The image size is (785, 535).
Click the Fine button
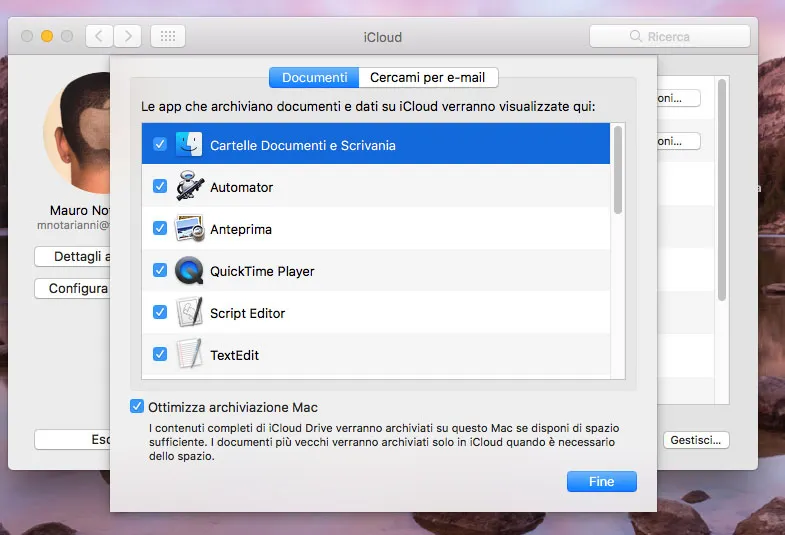[602, 481]
